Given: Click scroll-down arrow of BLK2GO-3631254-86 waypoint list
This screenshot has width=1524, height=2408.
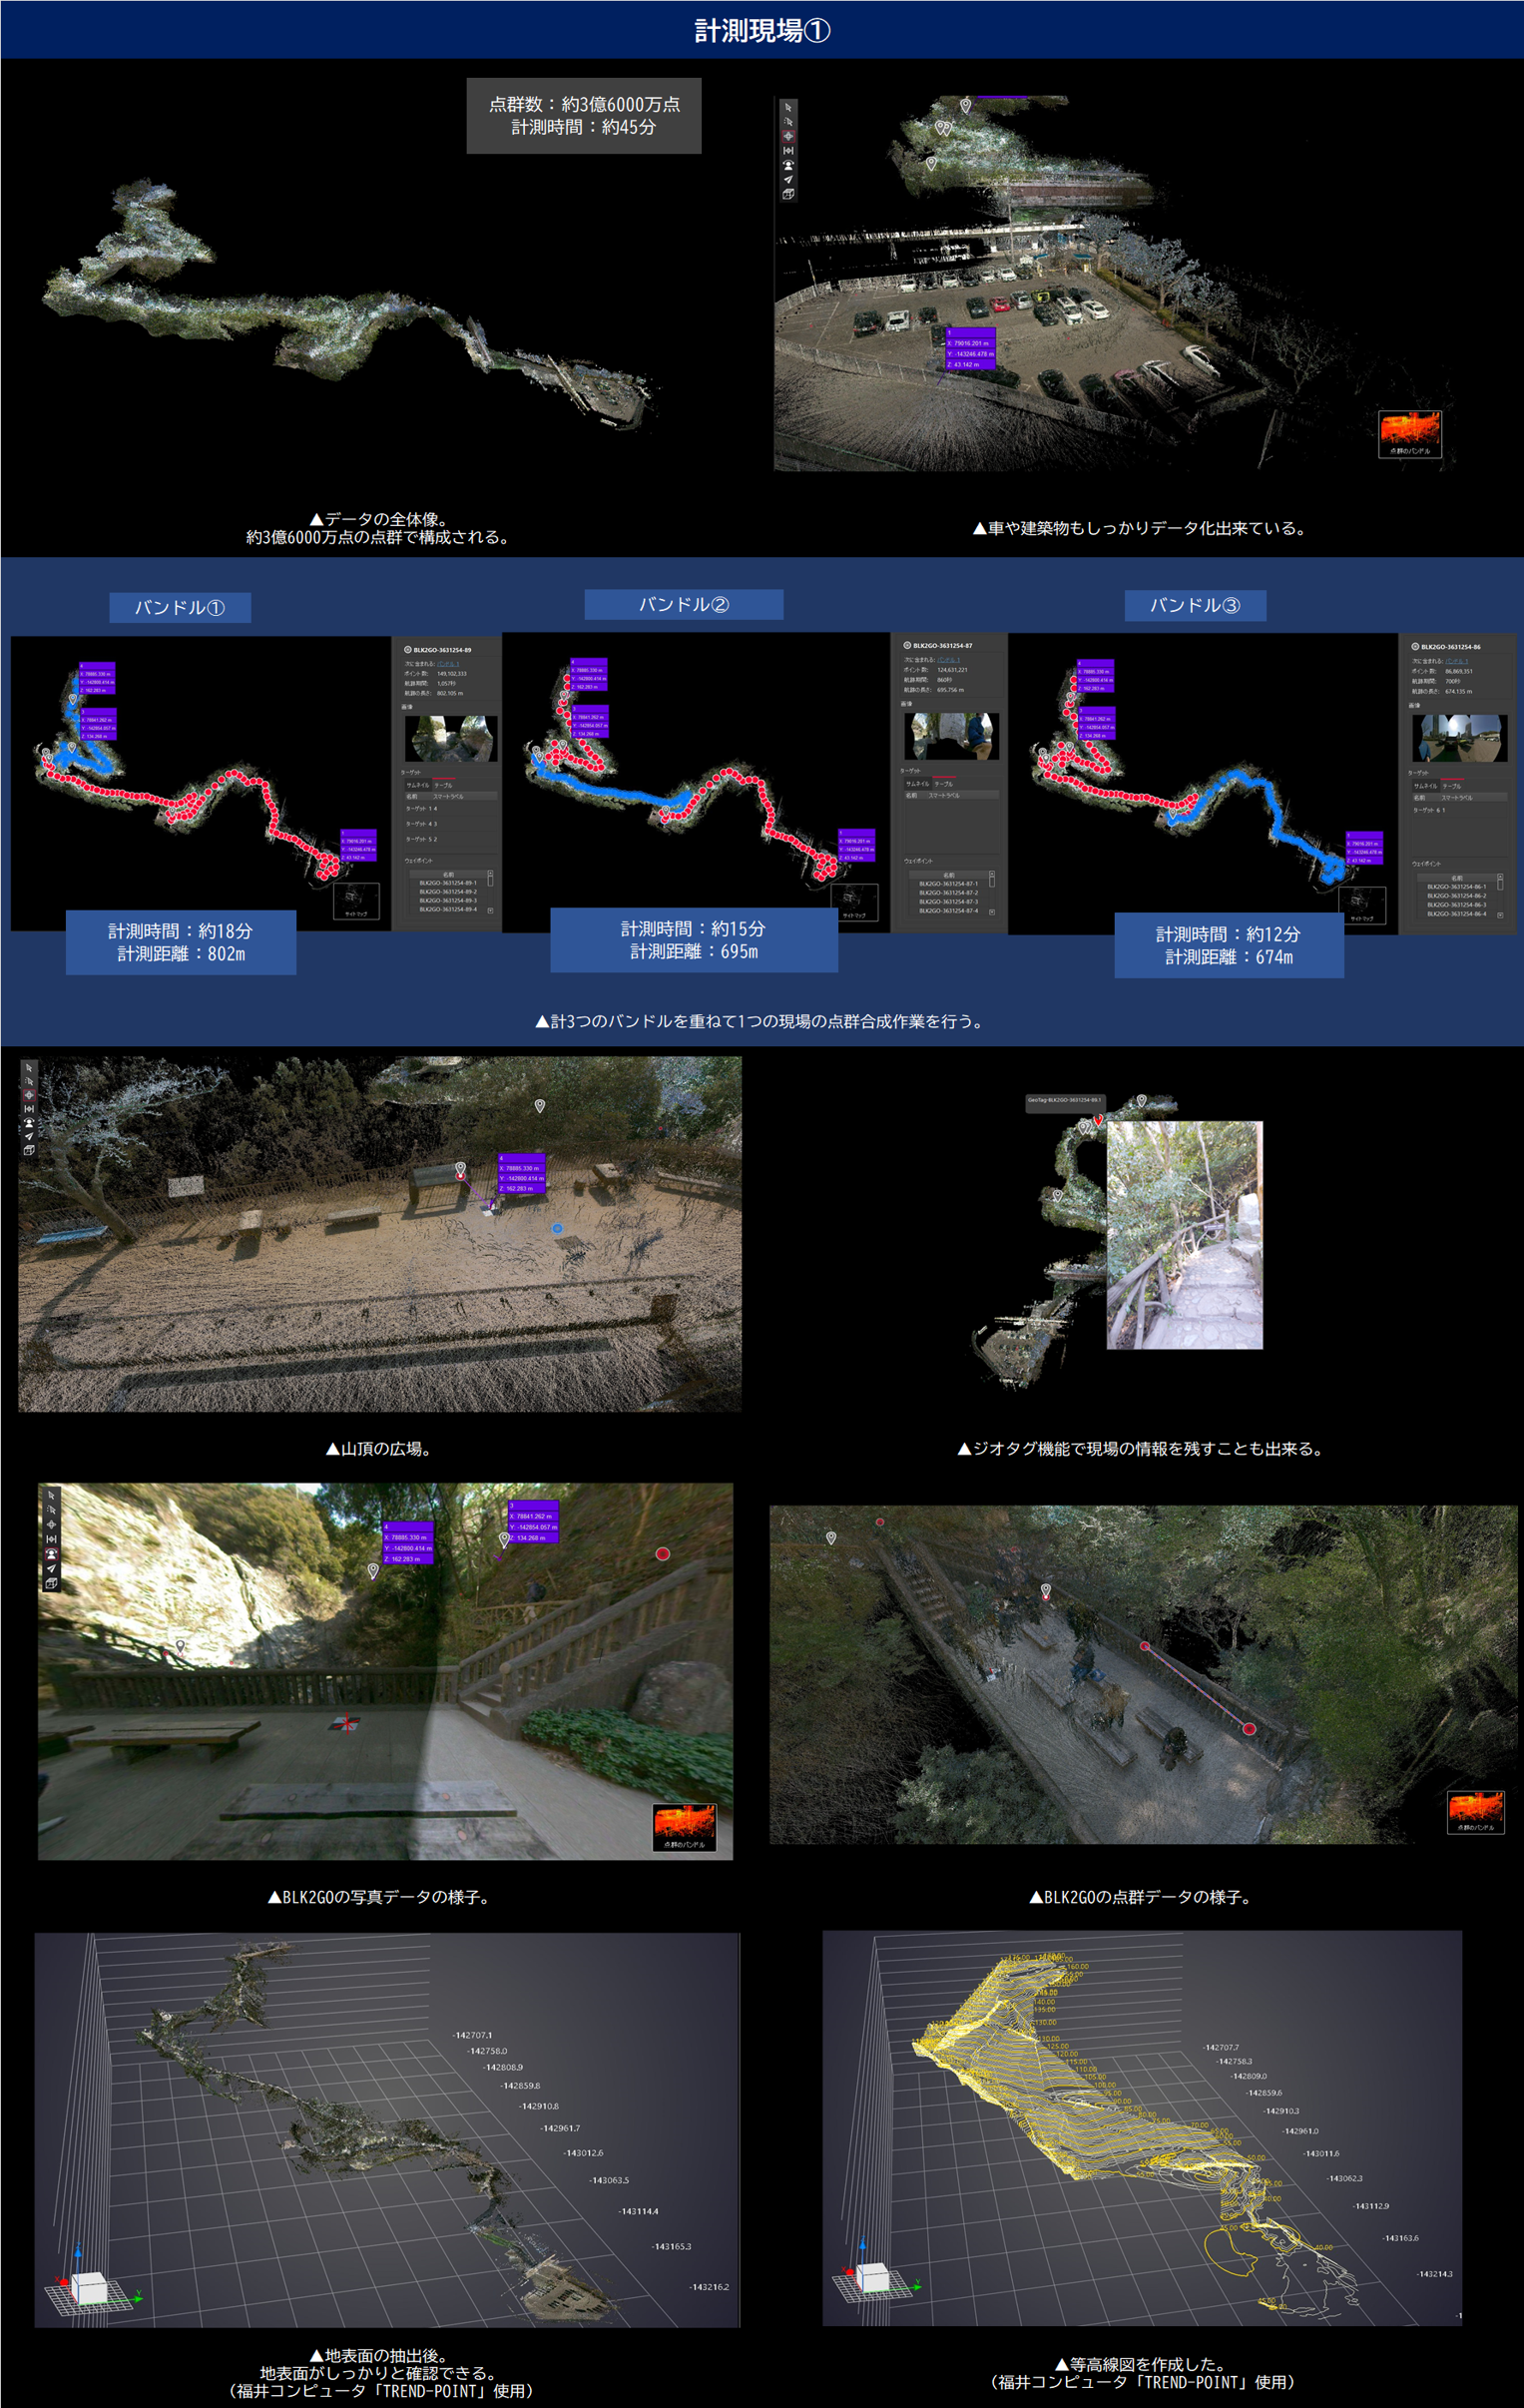Looking at the screenshot, I should click(x=1501, y=916).
